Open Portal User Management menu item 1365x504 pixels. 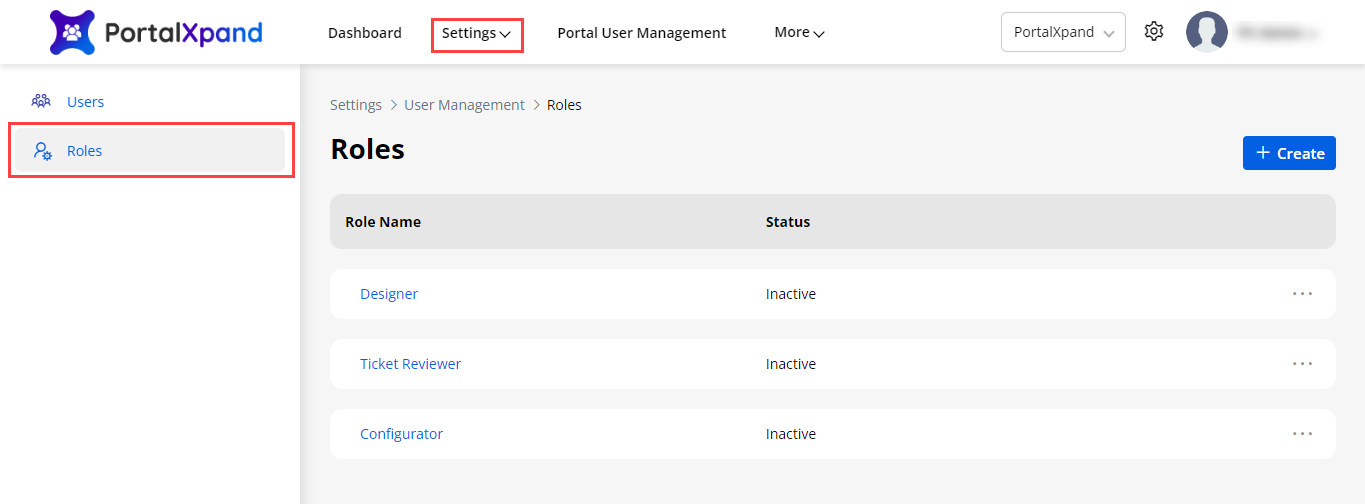pyautogui.click(x=641, y=33)
